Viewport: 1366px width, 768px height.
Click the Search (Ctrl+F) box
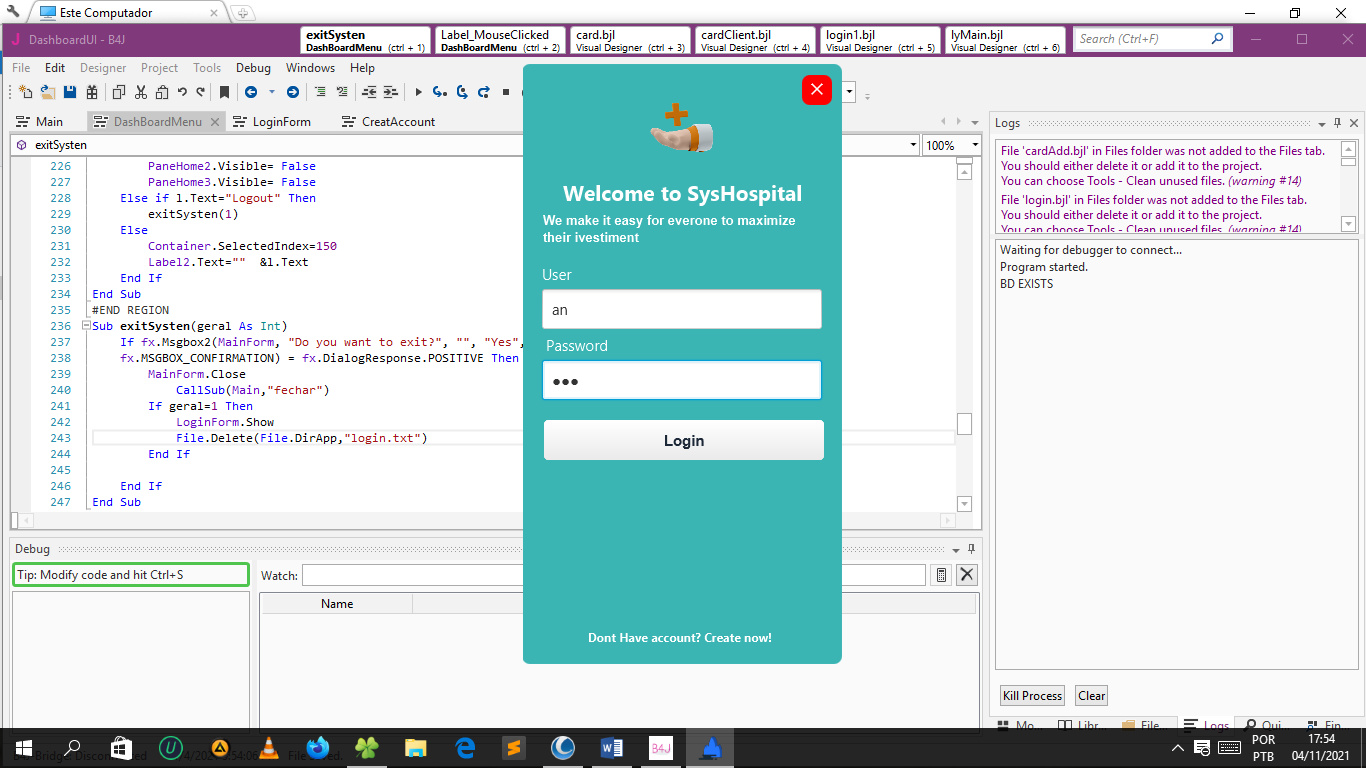pos(1153,39)
